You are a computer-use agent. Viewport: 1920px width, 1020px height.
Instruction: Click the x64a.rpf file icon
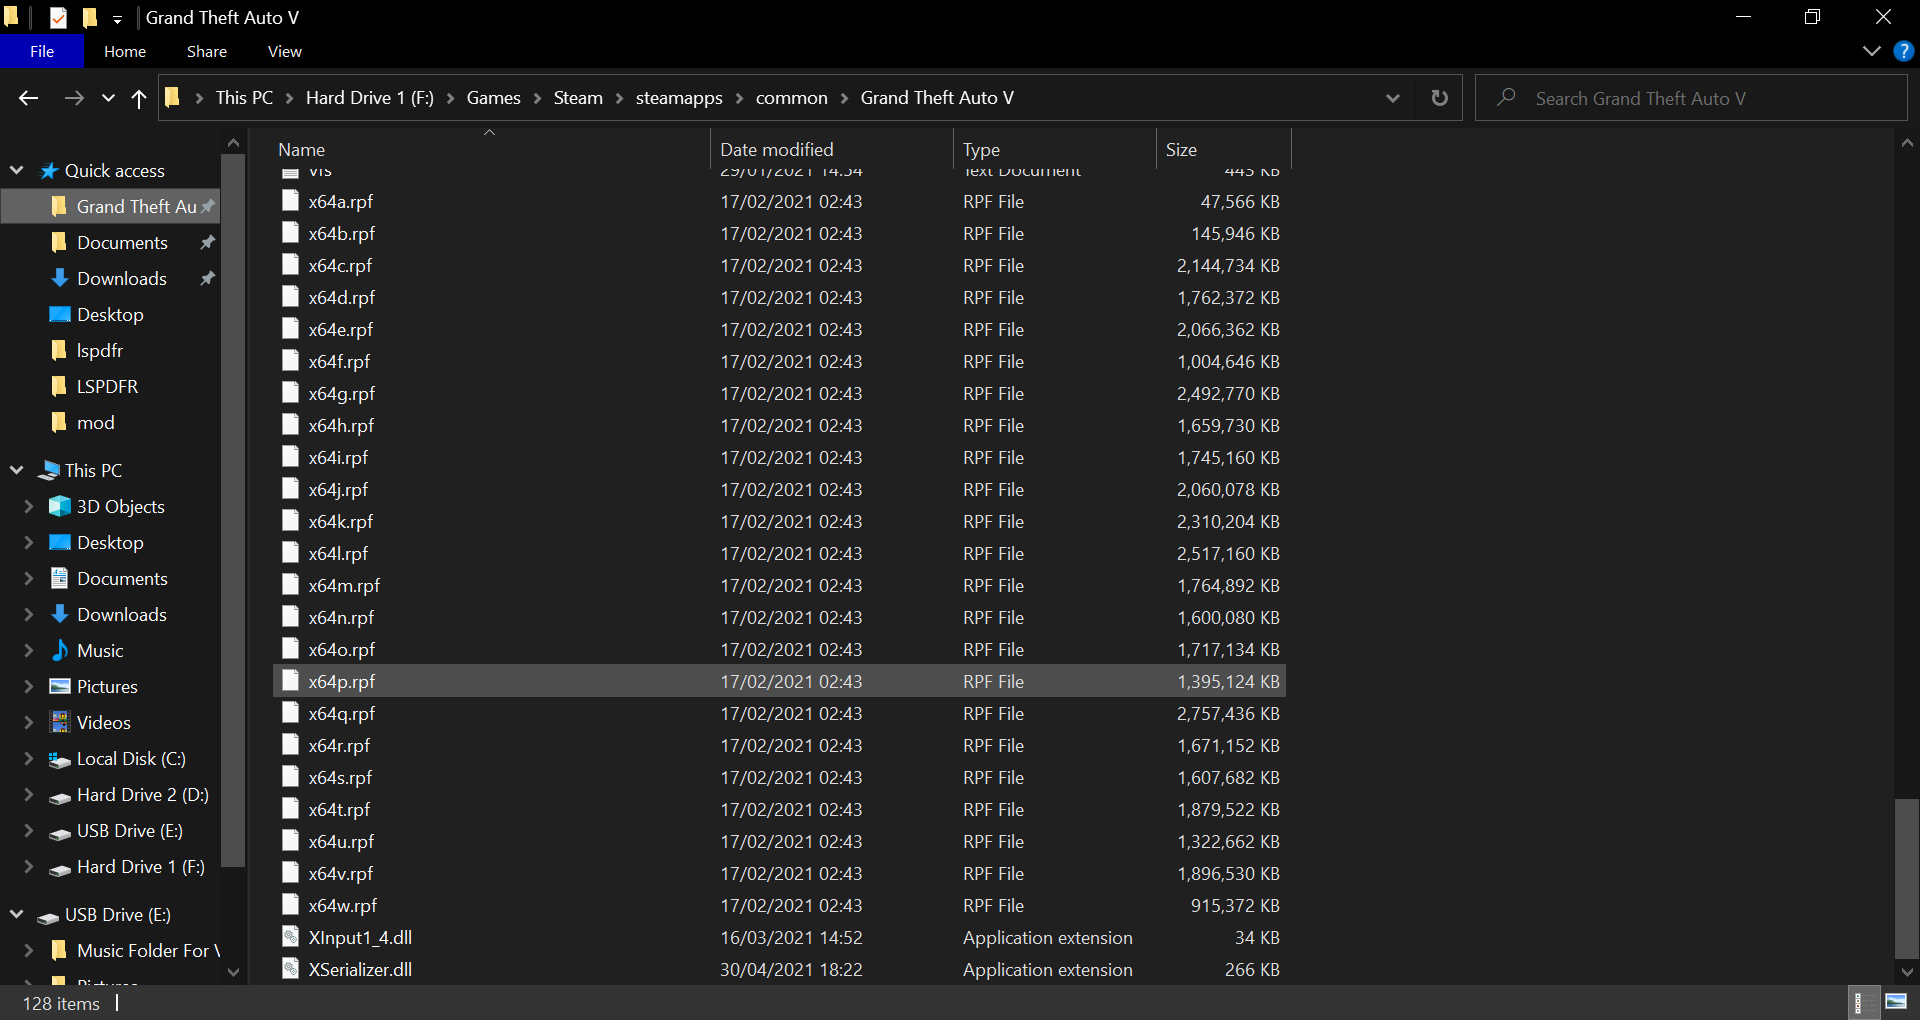291,201
